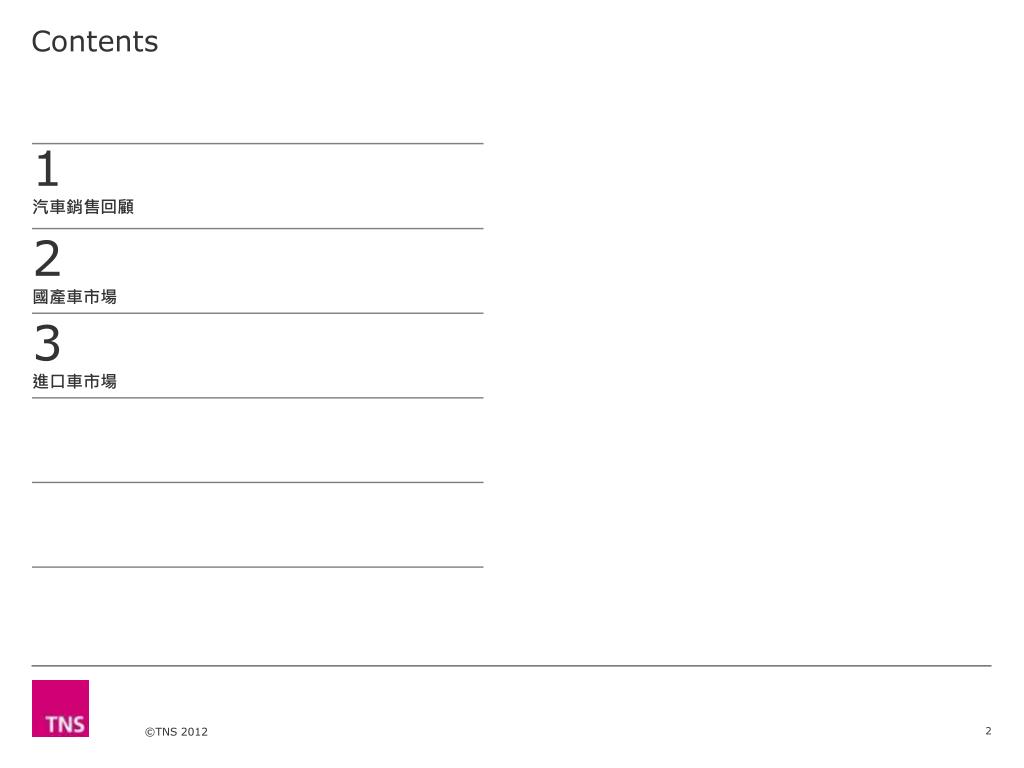Open the 國產車市場 section heading
Viewport: 1024px width, 768px height.
74,296
